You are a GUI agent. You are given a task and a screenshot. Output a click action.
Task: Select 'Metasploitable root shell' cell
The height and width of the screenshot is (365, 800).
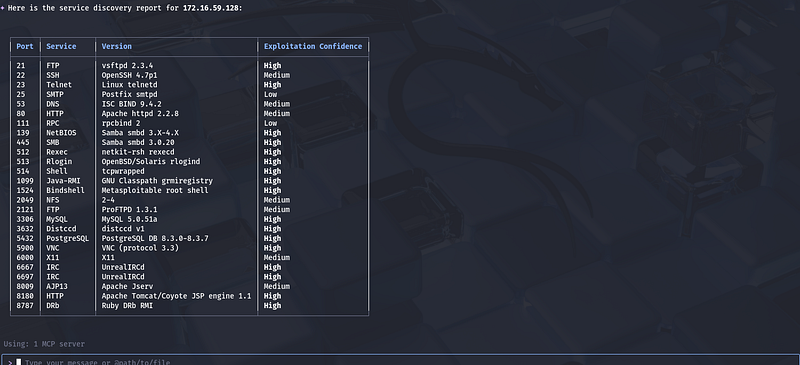[x=155, y=190]
